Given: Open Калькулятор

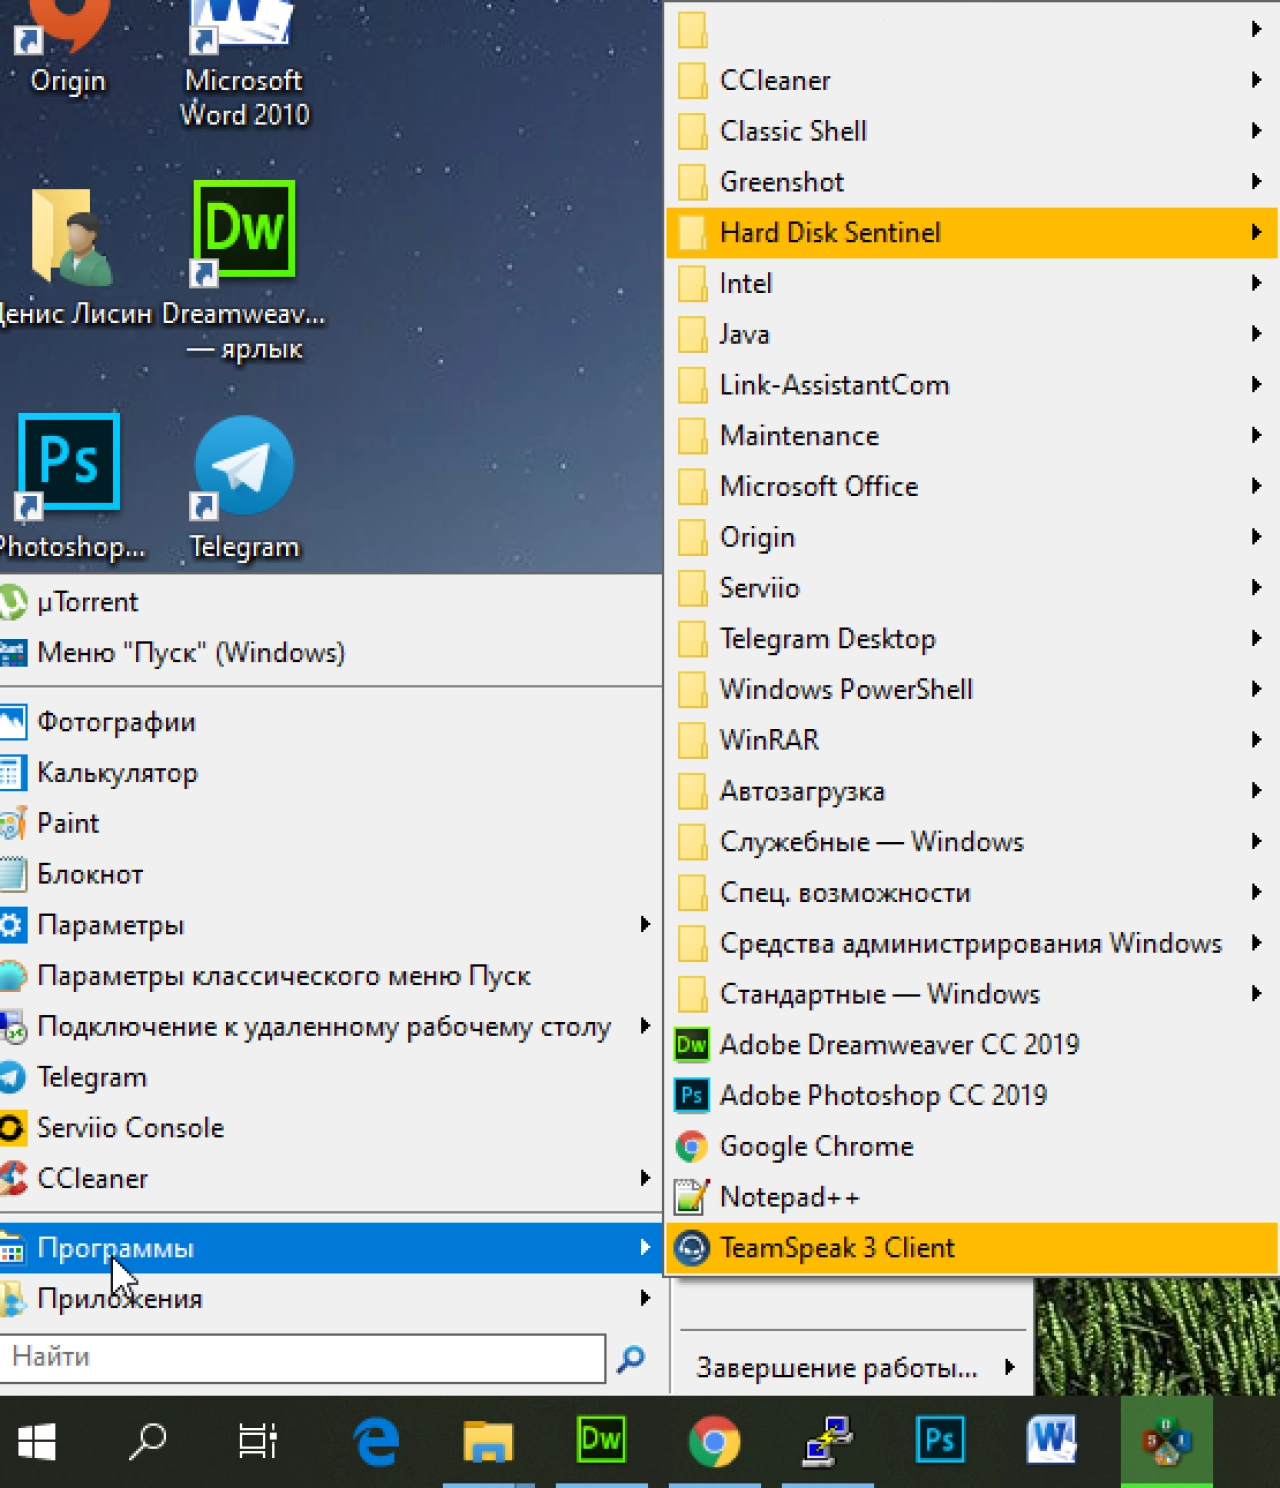Looking at the screenshot, I should click(330, 772).
